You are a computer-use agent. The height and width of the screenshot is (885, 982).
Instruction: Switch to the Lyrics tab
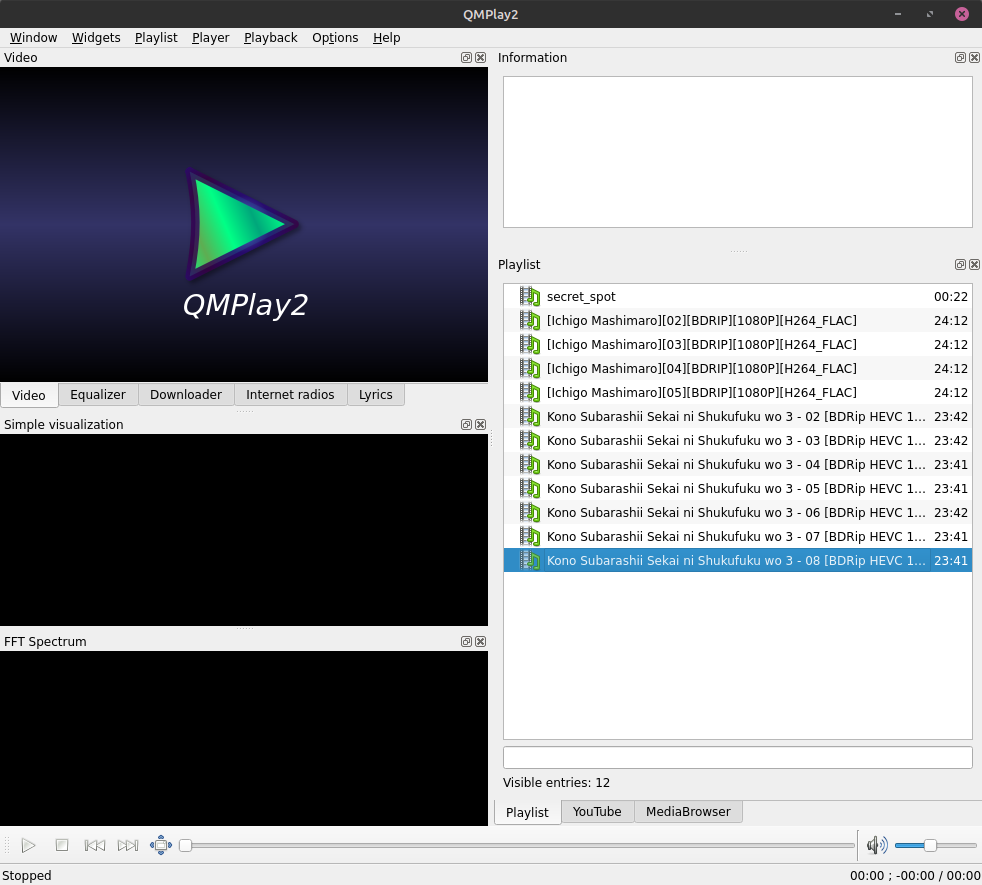(x=375, y=395)
